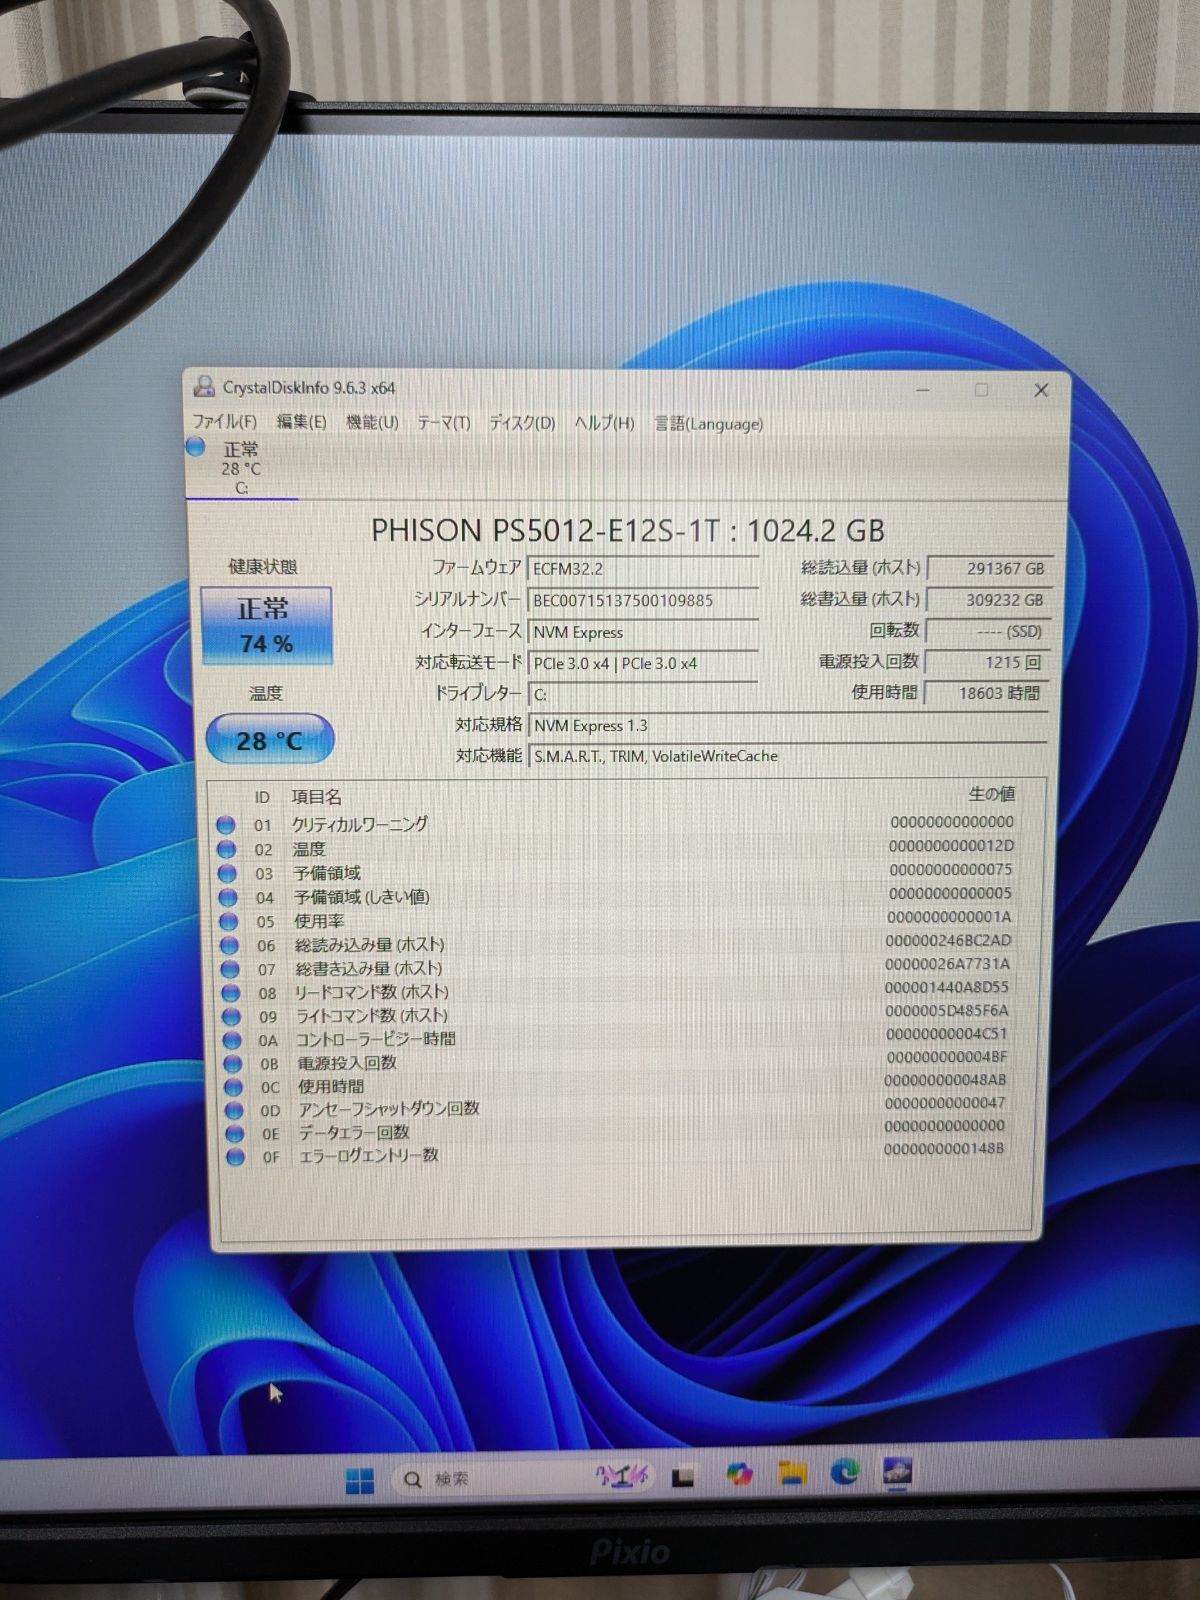Open the 編集(E) menu
Viewport: 1200px width, 1600px height.
click(x=301, y=422)
